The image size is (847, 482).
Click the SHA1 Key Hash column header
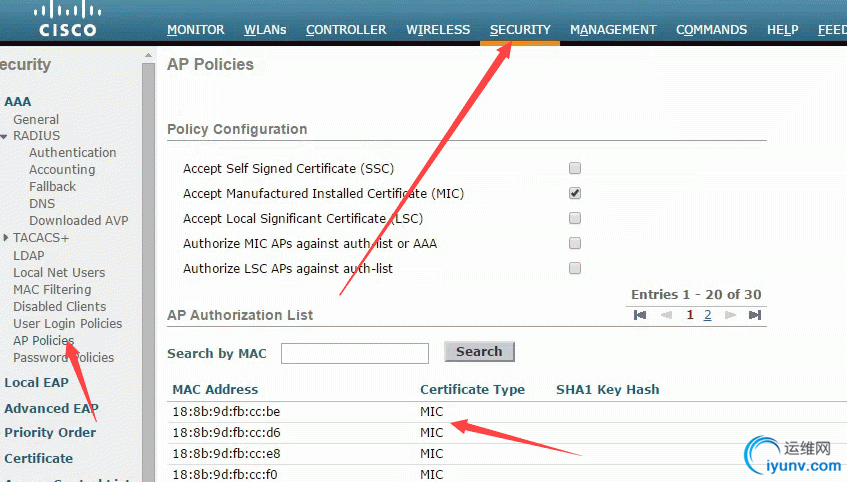click(608, 390)
